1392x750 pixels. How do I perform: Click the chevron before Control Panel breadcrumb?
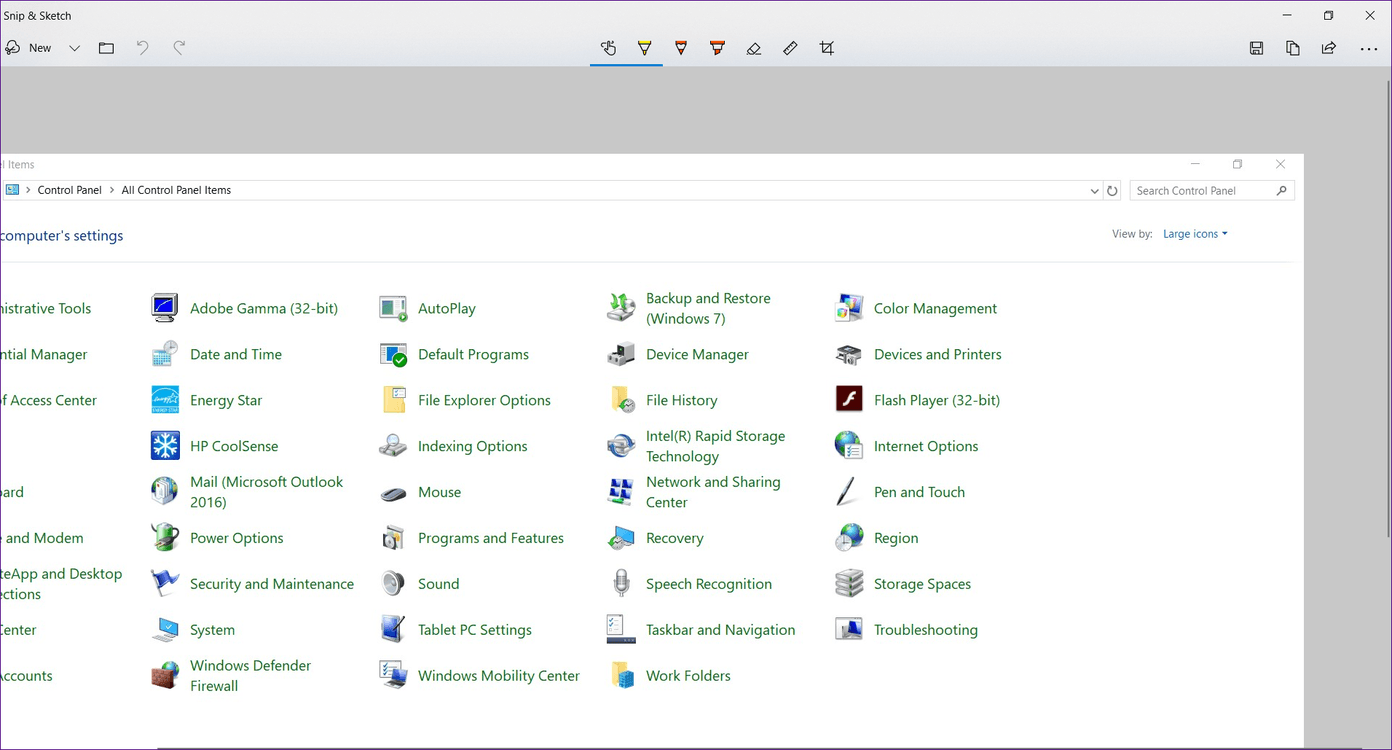28,190
